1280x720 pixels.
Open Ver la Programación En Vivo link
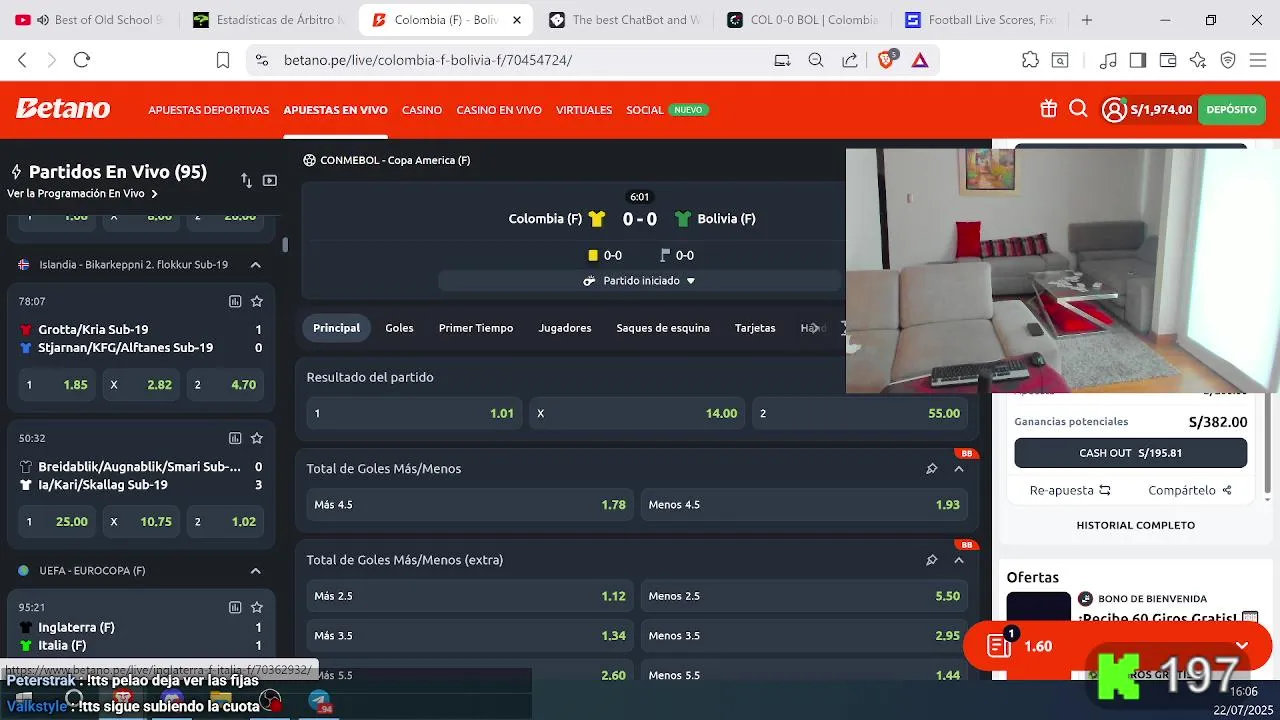82,194
